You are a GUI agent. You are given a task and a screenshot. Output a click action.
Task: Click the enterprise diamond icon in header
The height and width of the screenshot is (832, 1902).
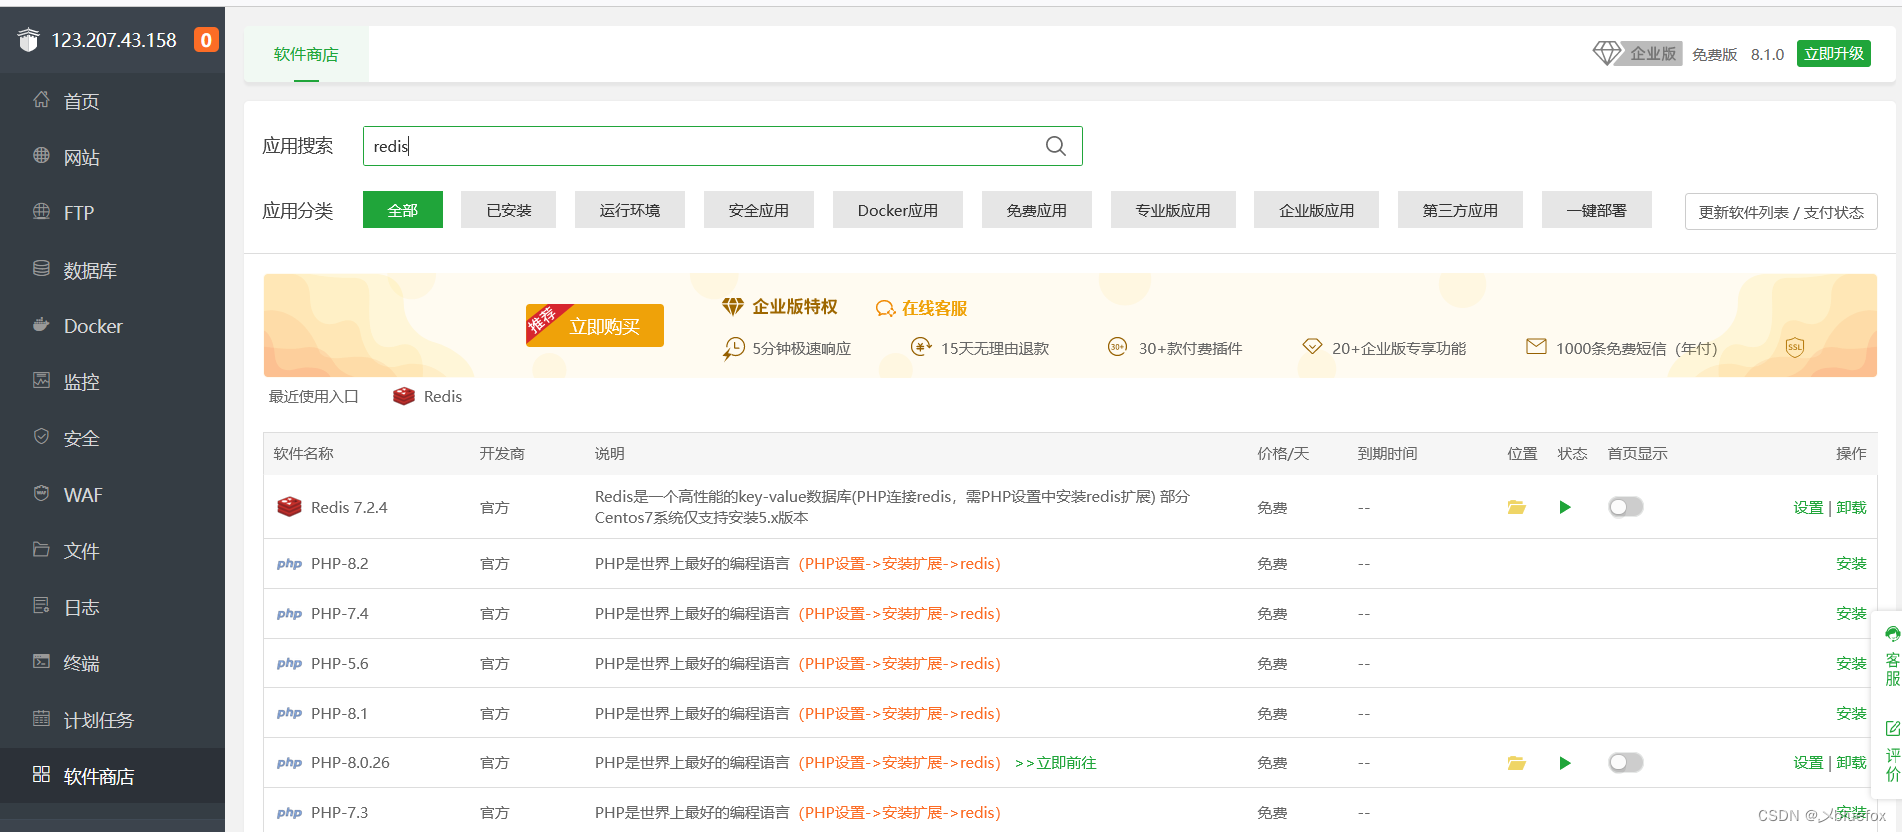pos(1607,53)
